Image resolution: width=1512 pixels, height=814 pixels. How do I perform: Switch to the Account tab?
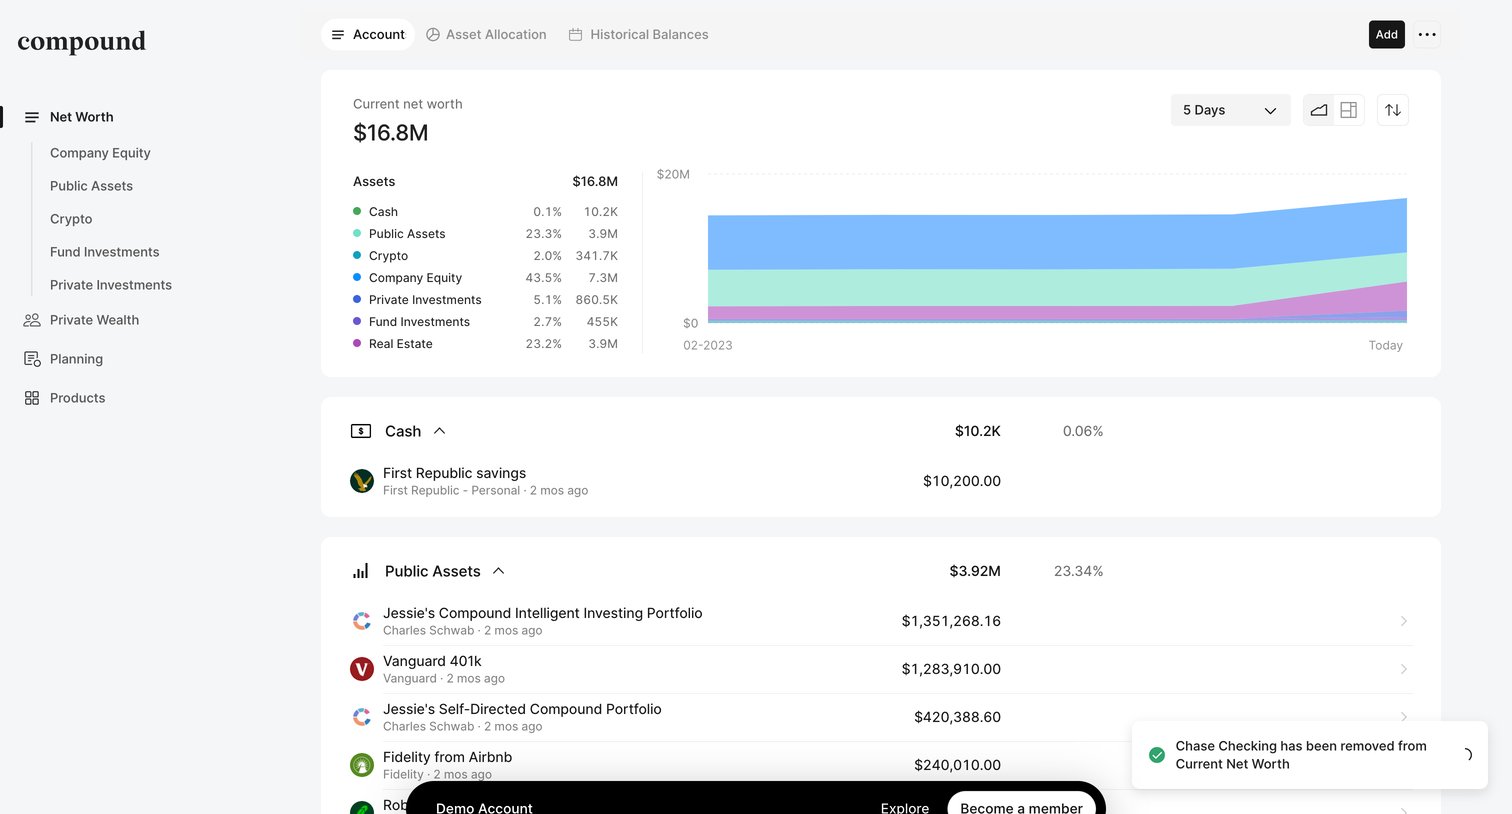[x=368, y=34]
